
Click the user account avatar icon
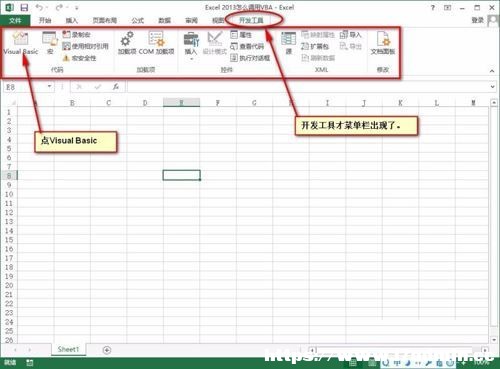point(493,21)
